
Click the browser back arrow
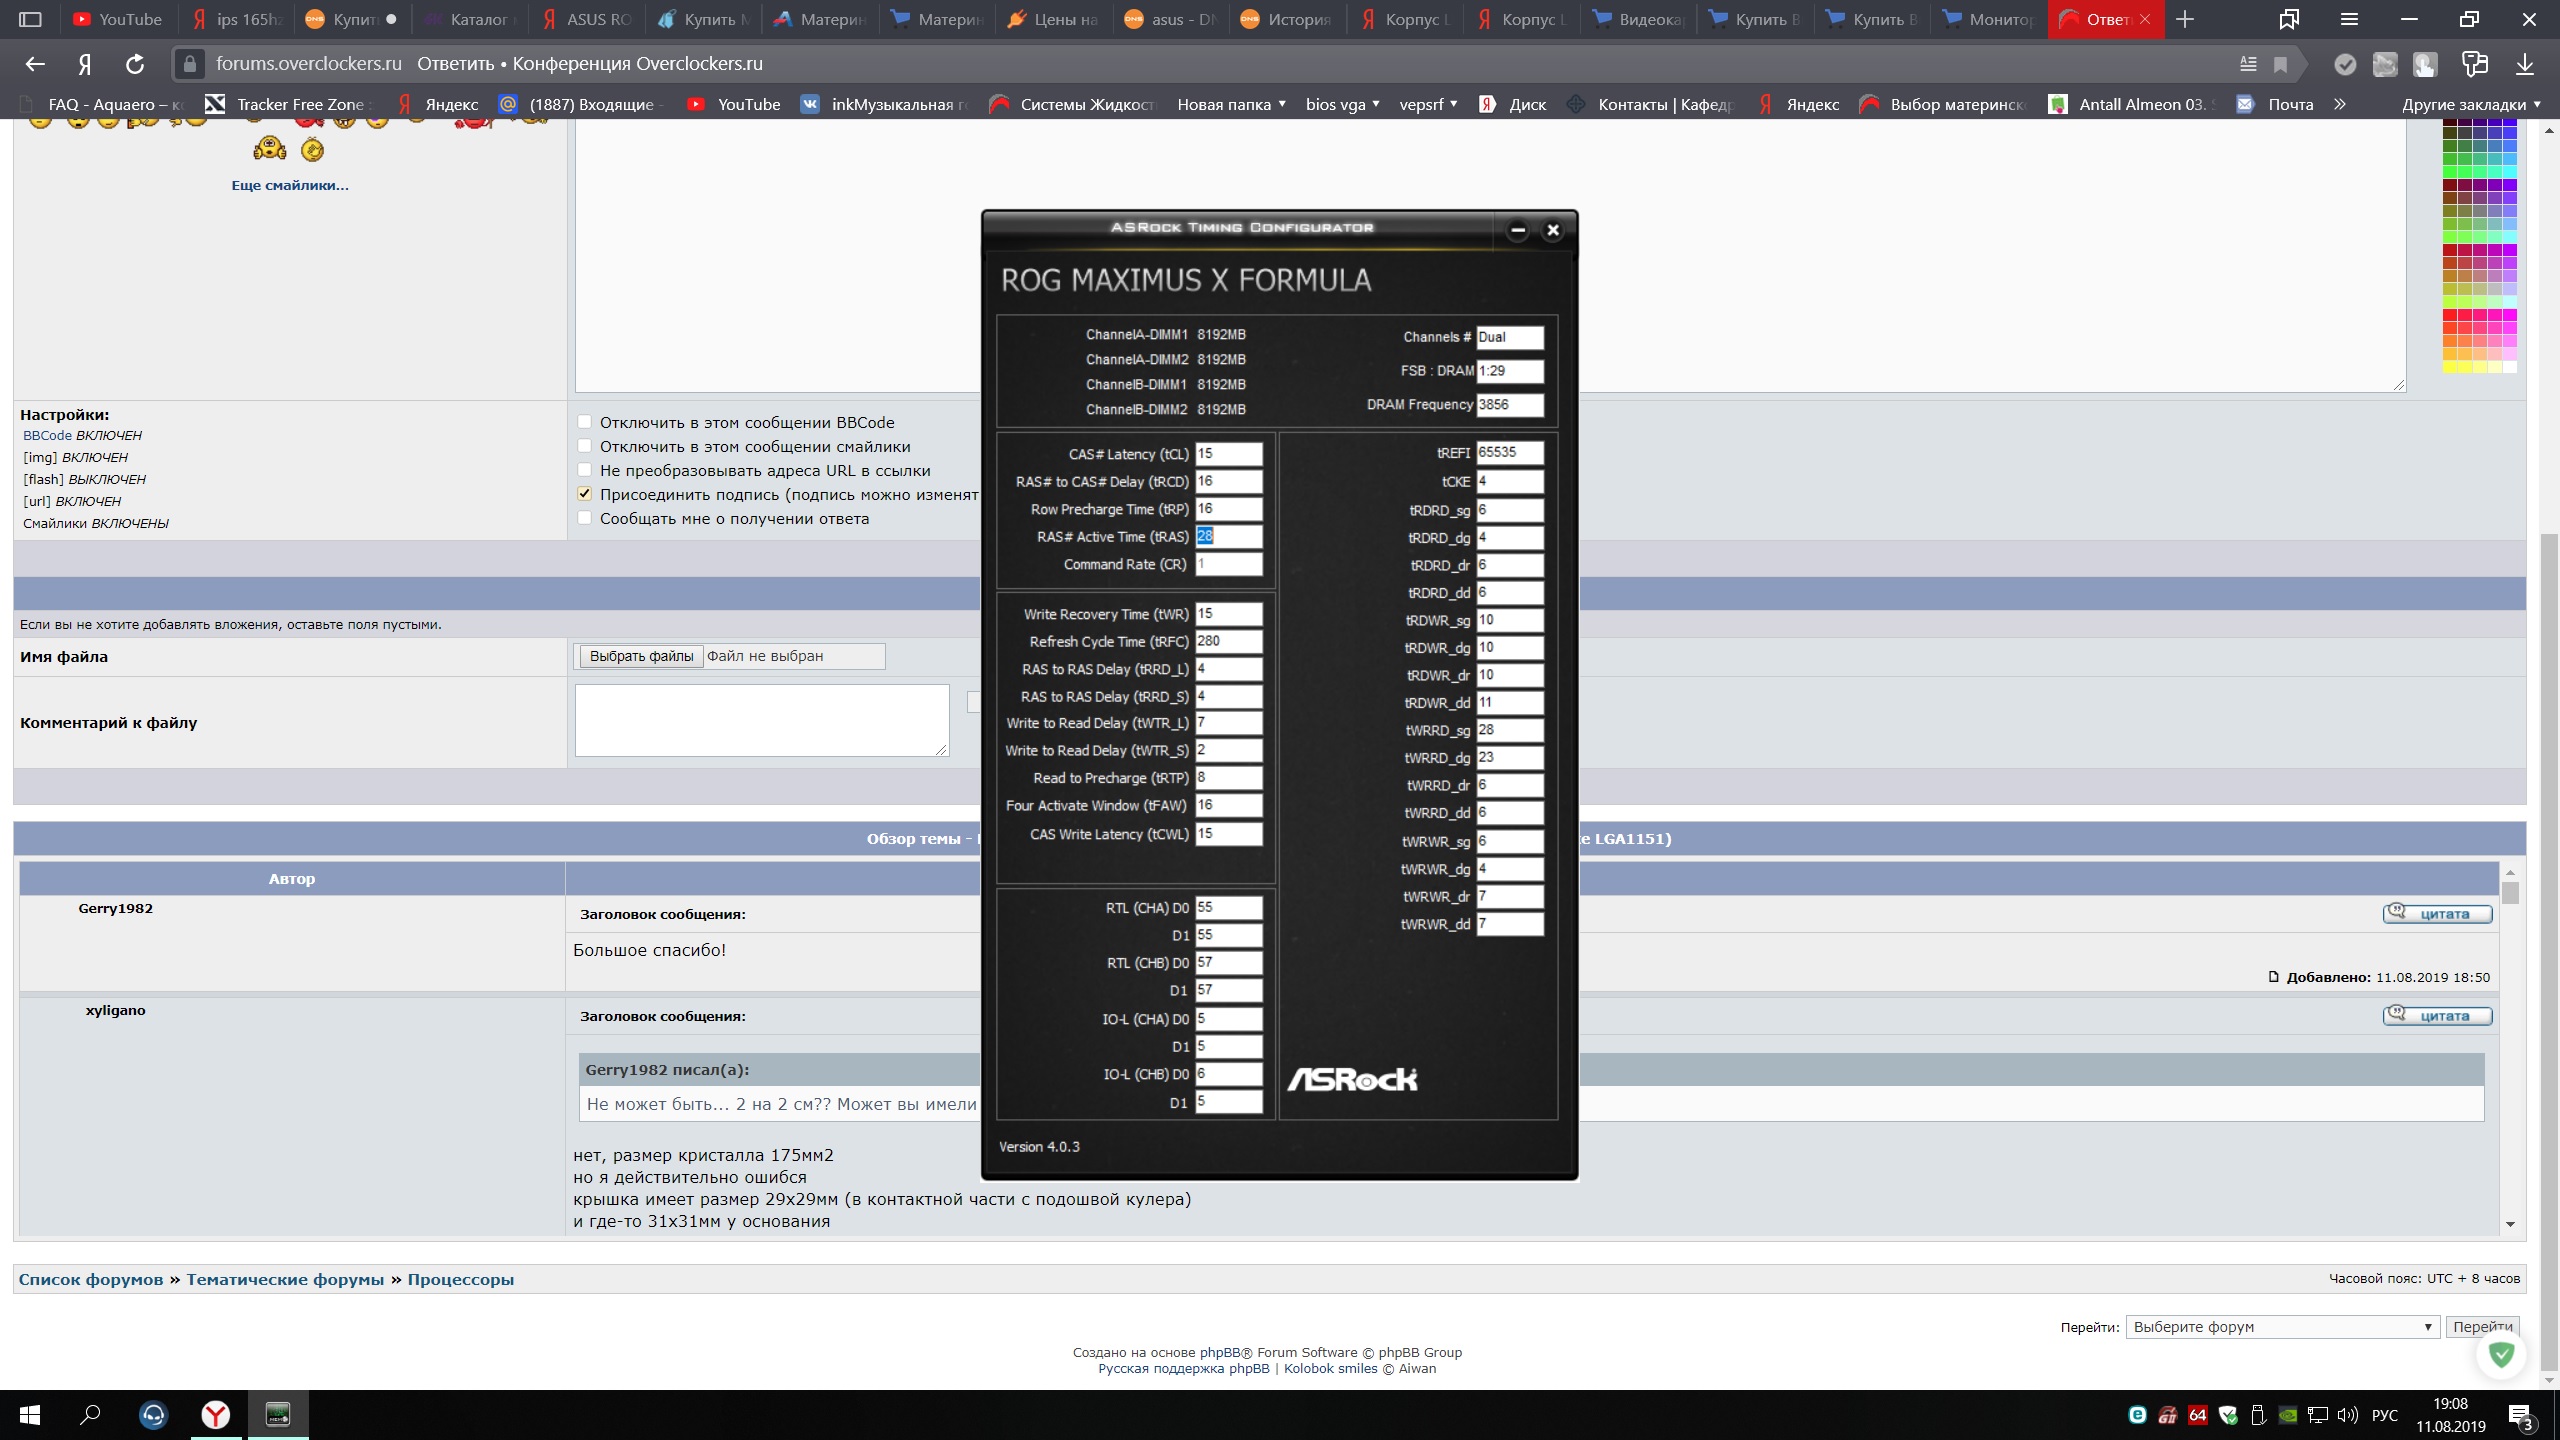pos(35,64)
